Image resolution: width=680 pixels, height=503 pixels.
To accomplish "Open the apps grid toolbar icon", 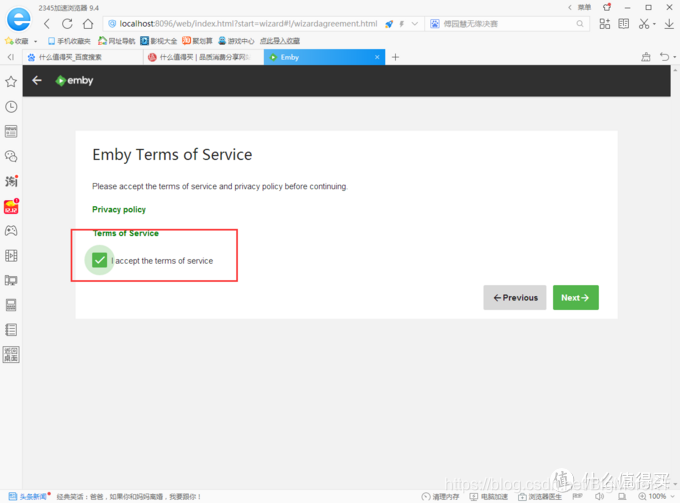I will (x=605, y=24).
